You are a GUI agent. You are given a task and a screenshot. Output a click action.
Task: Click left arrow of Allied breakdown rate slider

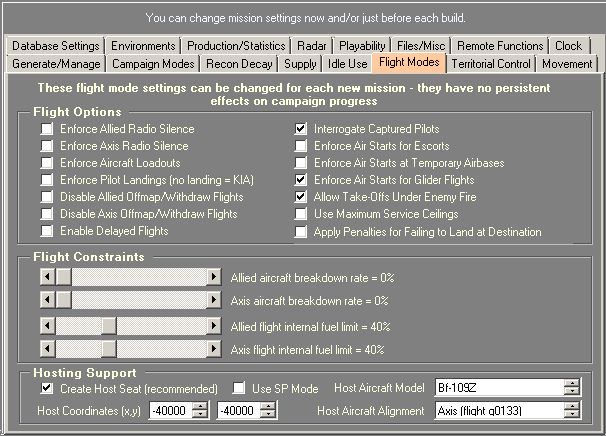point(46,276)
